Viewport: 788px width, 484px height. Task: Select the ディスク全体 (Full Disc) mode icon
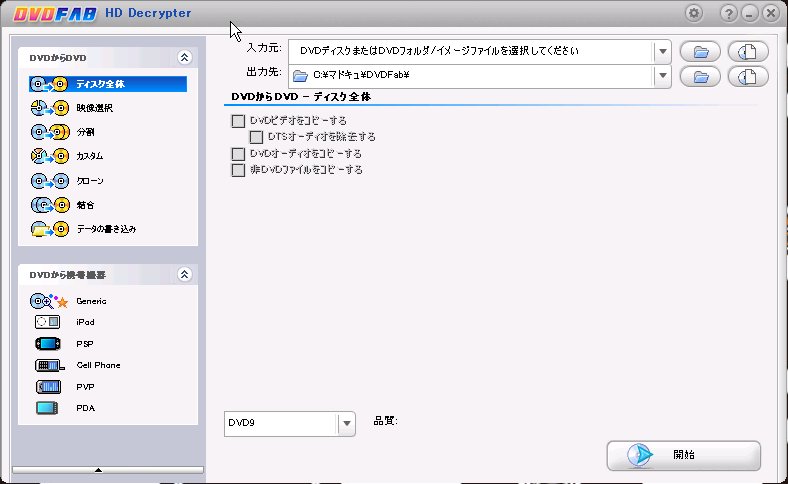point(49,84)
